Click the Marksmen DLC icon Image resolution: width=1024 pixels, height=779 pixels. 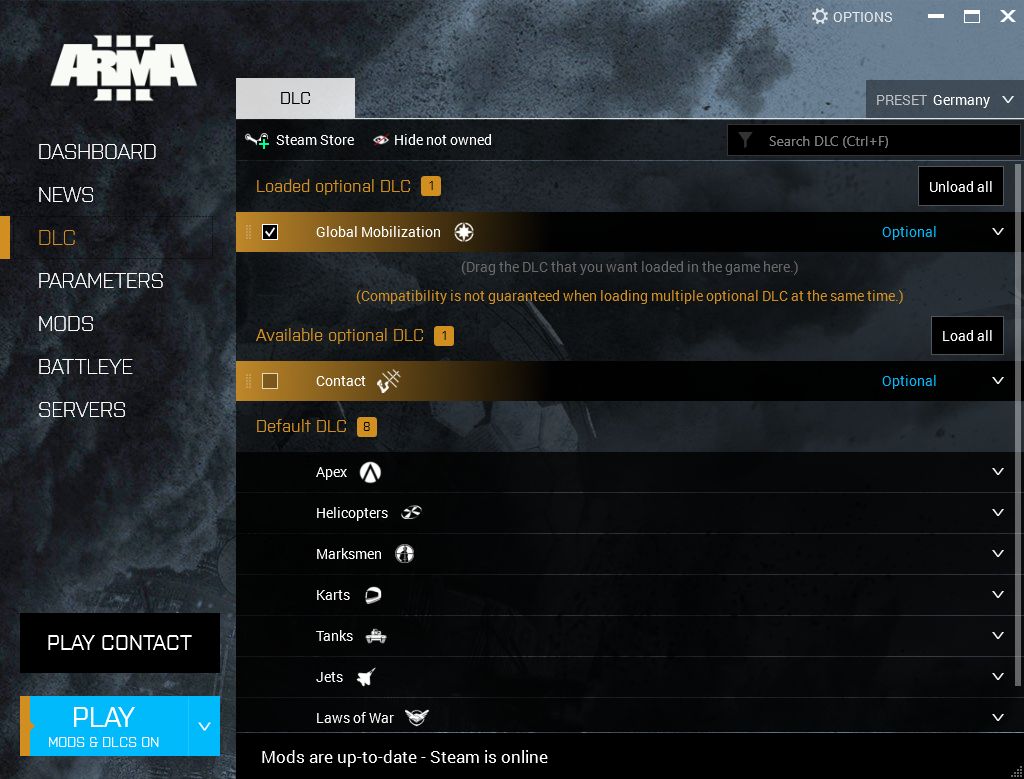pos(405,554)
